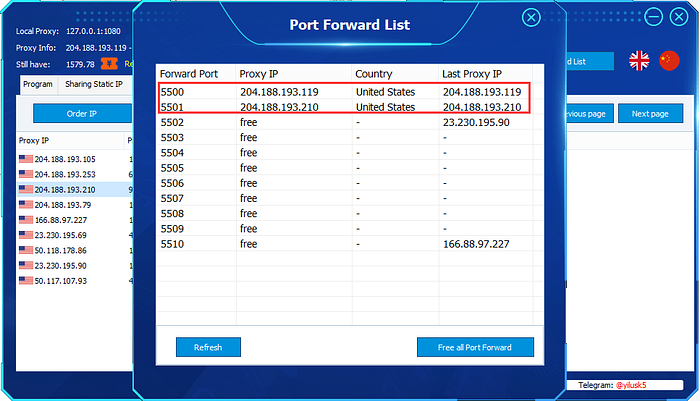Select highlighted proxy 204.188.193.210 in main list
The image size is (700, 401).
point(75,189)
